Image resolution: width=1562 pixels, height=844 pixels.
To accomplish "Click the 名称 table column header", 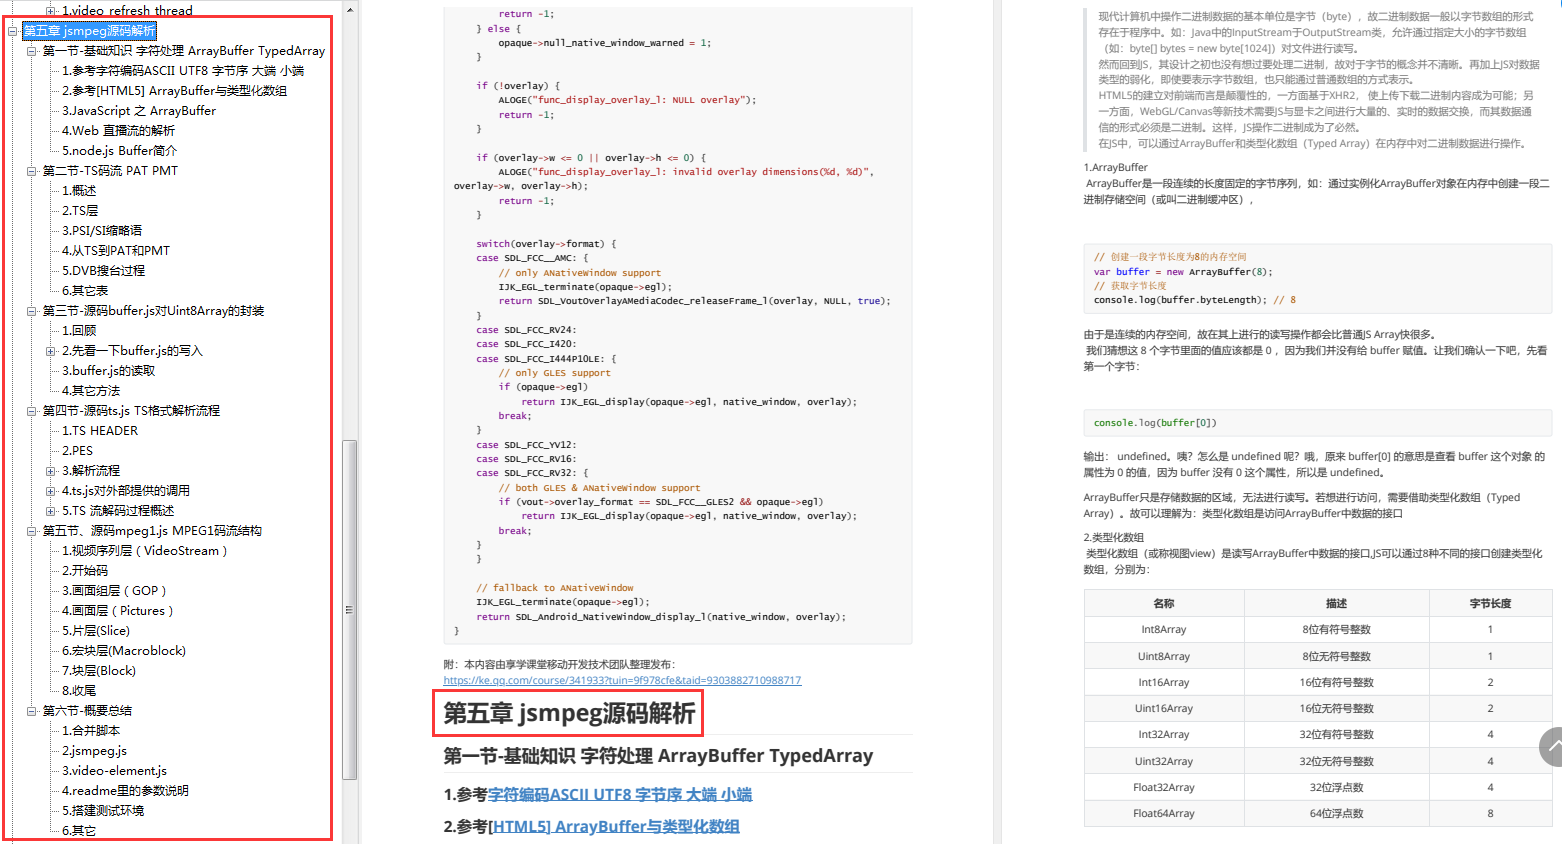I will click(1164, 603).
